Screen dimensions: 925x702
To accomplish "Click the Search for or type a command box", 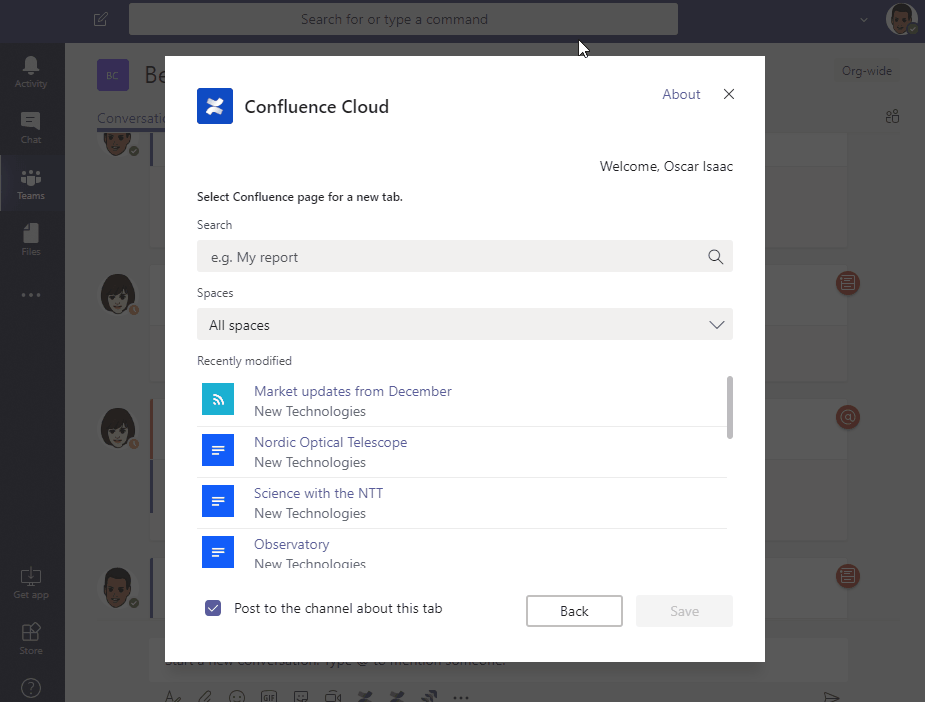I will coord(404,19).
